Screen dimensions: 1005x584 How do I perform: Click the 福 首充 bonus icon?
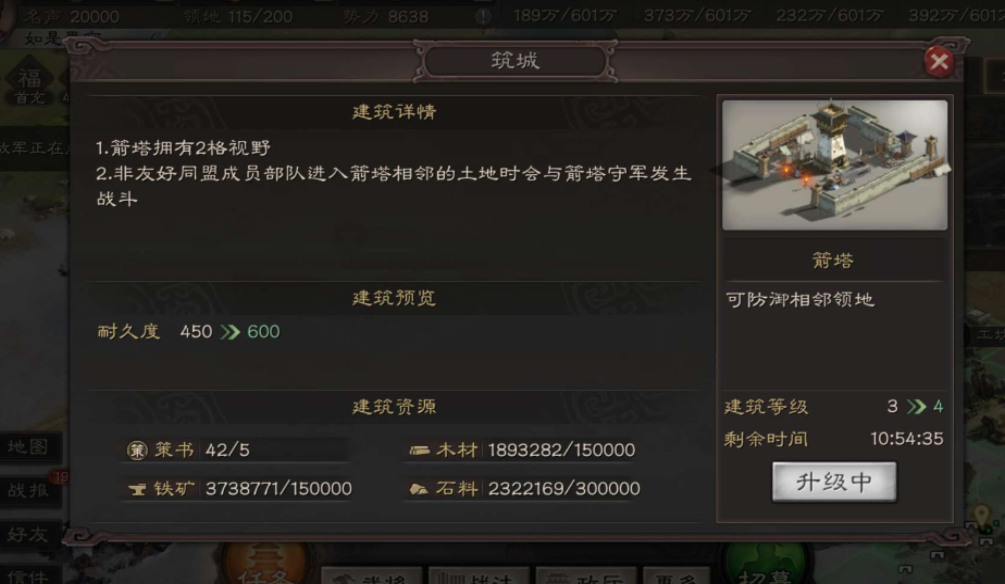click(x=29, y=84)
